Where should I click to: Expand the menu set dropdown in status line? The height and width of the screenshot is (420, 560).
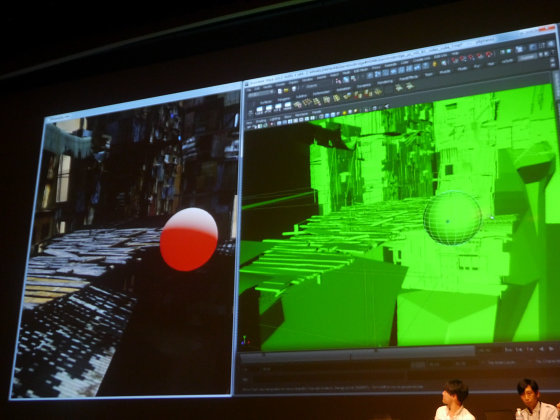tap(260, 94)
